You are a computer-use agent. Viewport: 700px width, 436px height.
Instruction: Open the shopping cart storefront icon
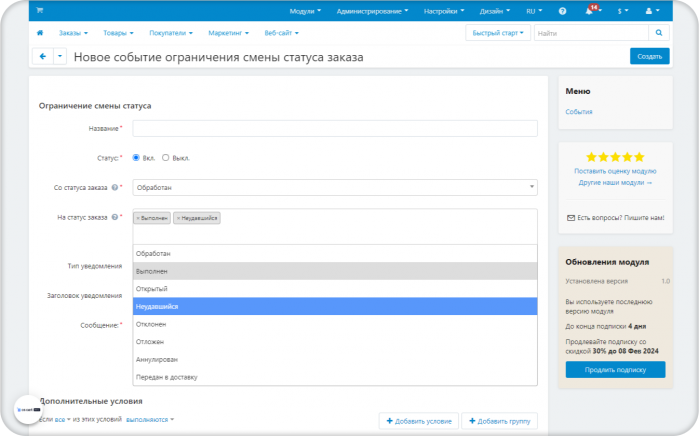[x=40, y=10]
